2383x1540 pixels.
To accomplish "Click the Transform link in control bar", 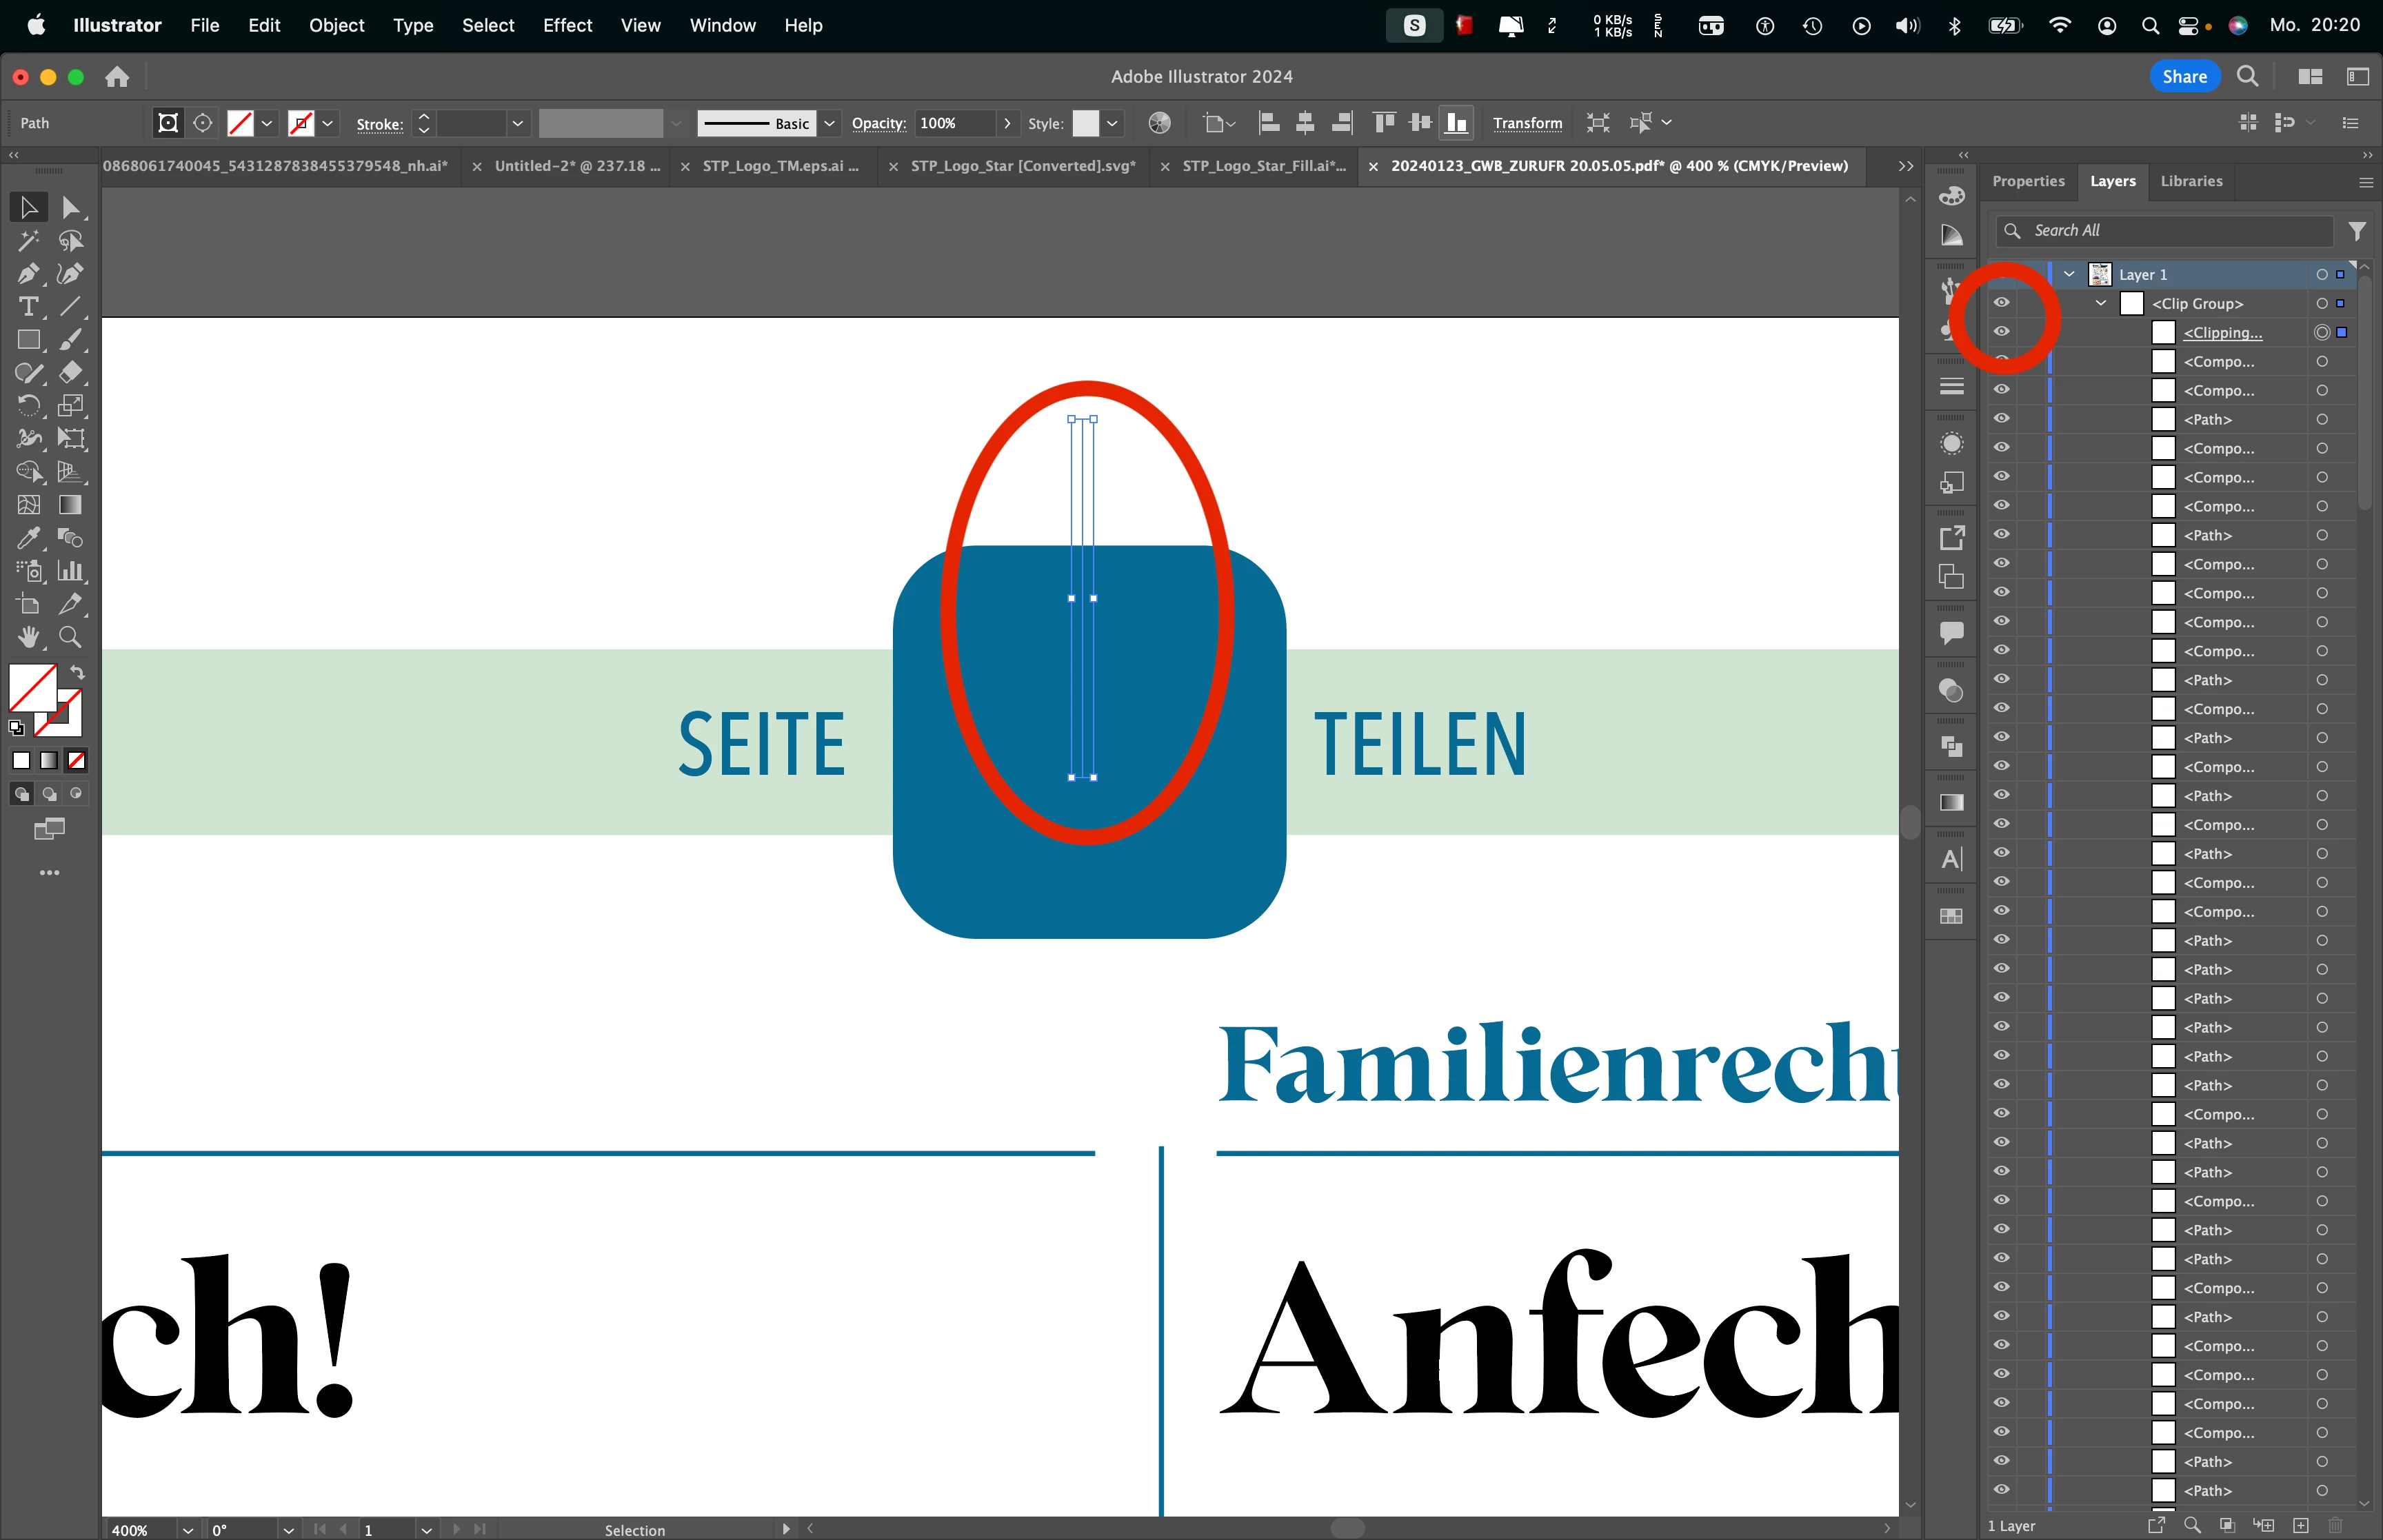I will pyautogui.click(x=1527, y=123).
